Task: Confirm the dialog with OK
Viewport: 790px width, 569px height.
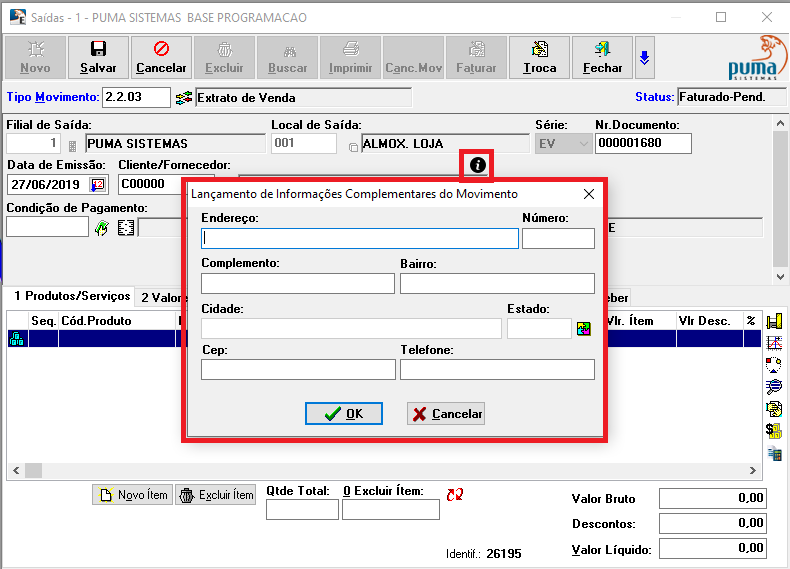Action: [344, 414]
